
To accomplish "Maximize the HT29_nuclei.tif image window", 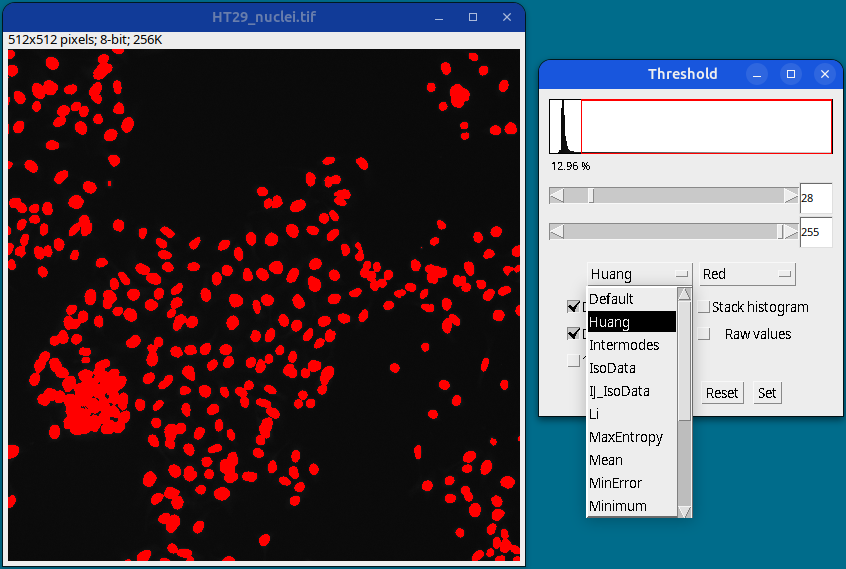I will (473, 17).
